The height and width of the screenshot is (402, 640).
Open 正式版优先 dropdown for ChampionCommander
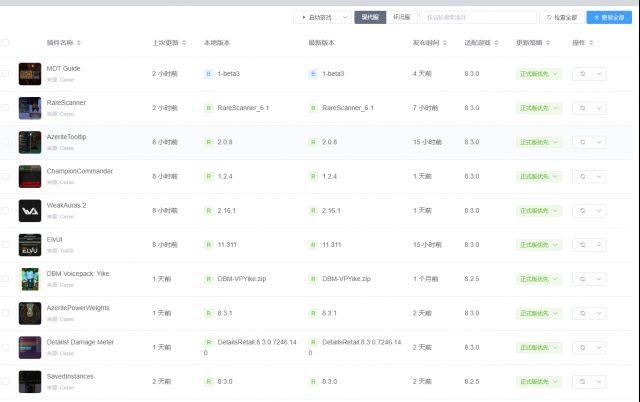click(x=539, y=177)
